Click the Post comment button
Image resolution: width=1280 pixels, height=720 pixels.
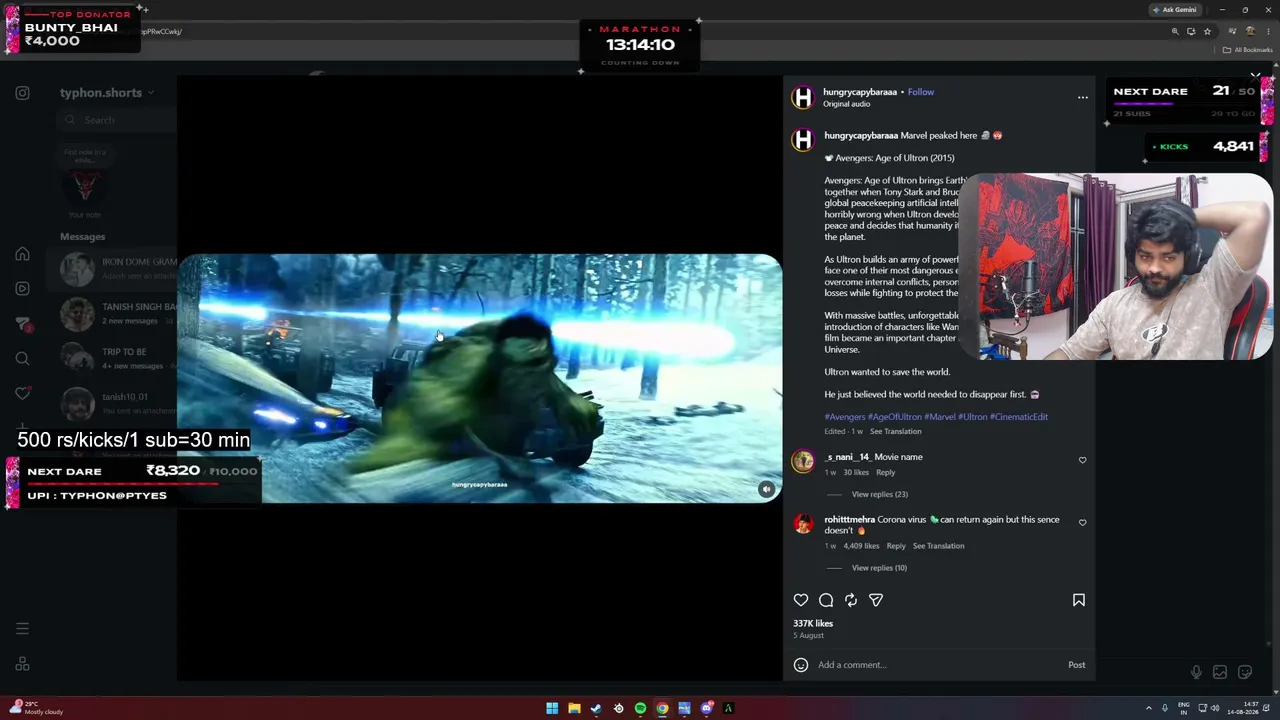click(x=1076, y=665)
